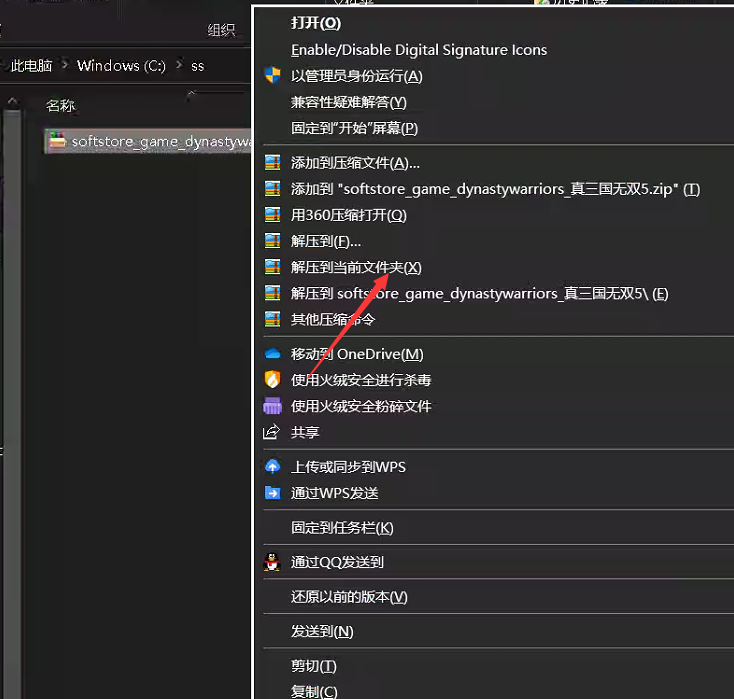Click the admin shield icon beside 以管理员身份运行
Image resolution: width=734 pixels, height=699 pixels.
pyautogui.click(x=272, y=75)
